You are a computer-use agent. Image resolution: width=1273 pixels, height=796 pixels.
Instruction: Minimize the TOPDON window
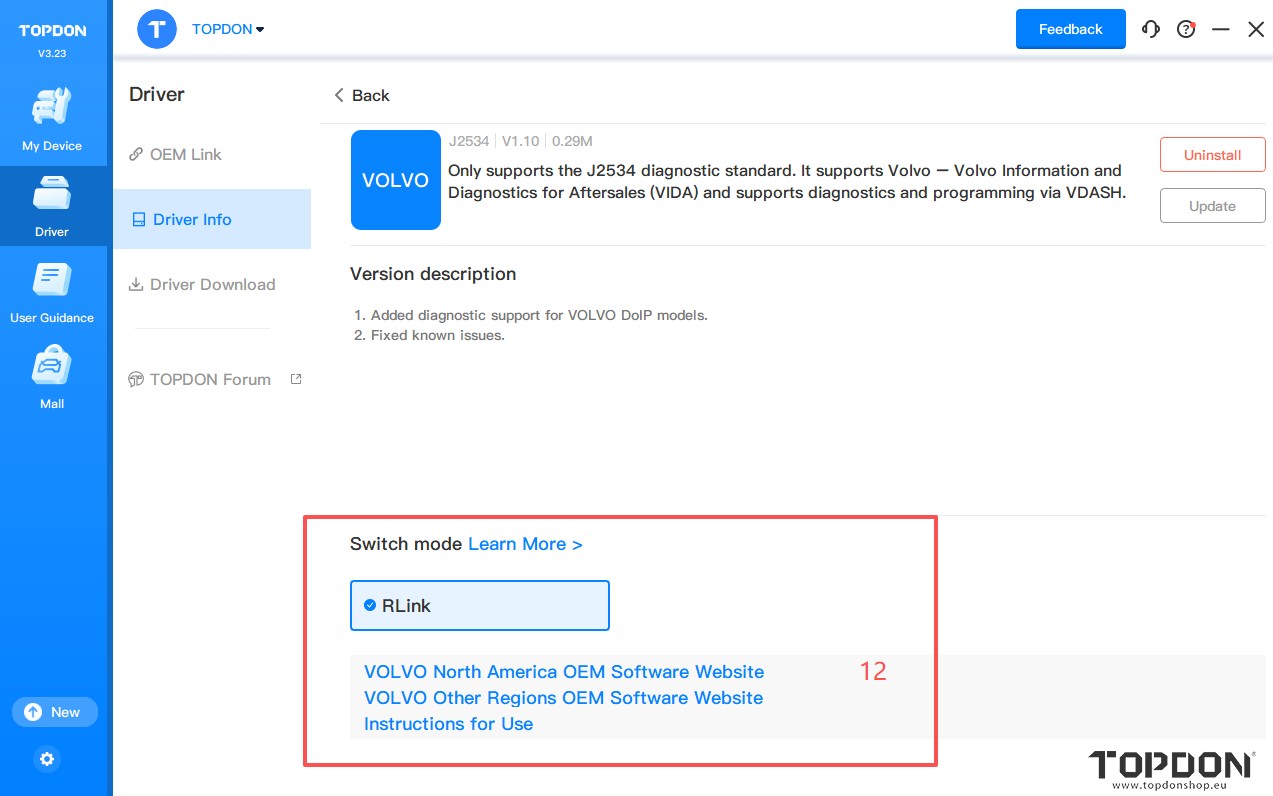coord(1221,29)
